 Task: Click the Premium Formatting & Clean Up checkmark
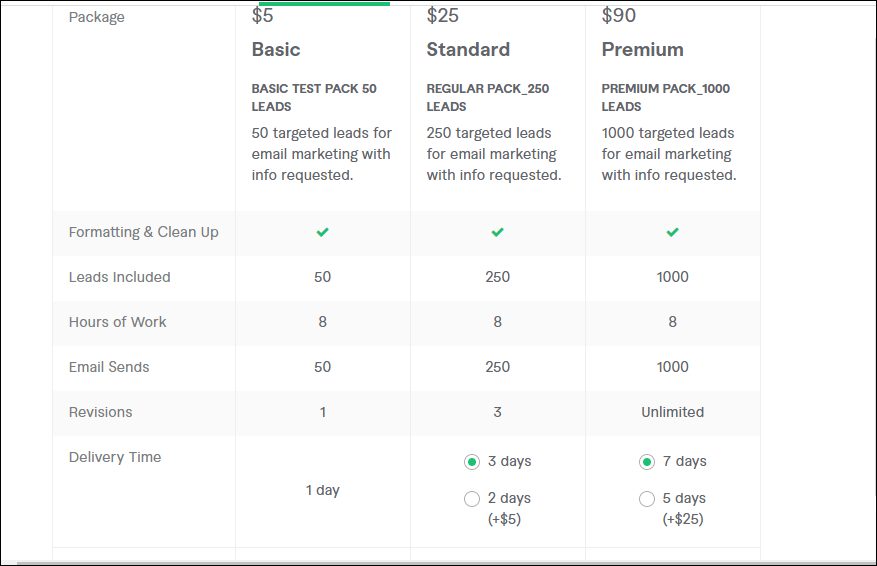672,232
